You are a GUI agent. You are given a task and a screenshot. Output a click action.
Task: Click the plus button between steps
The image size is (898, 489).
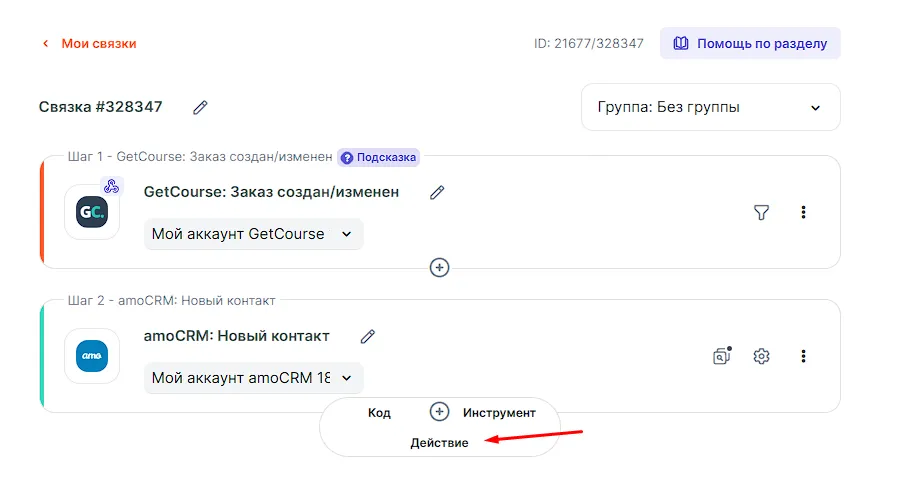[x=439, y=267]
